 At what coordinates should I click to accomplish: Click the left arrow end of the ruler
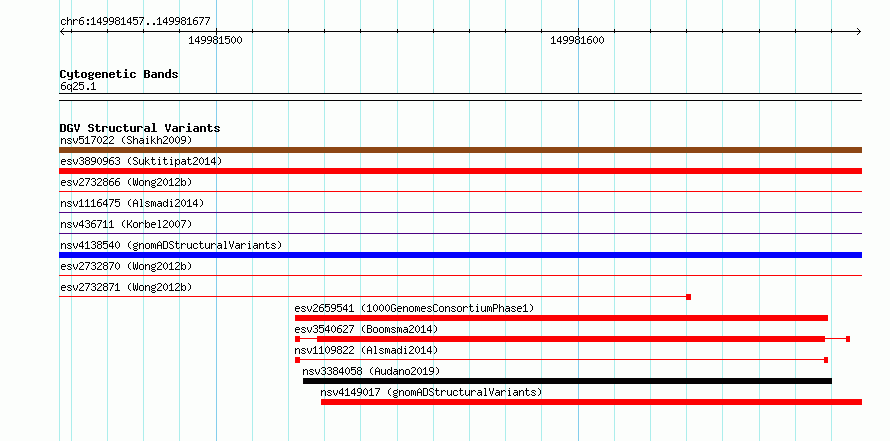coord(63,32)
